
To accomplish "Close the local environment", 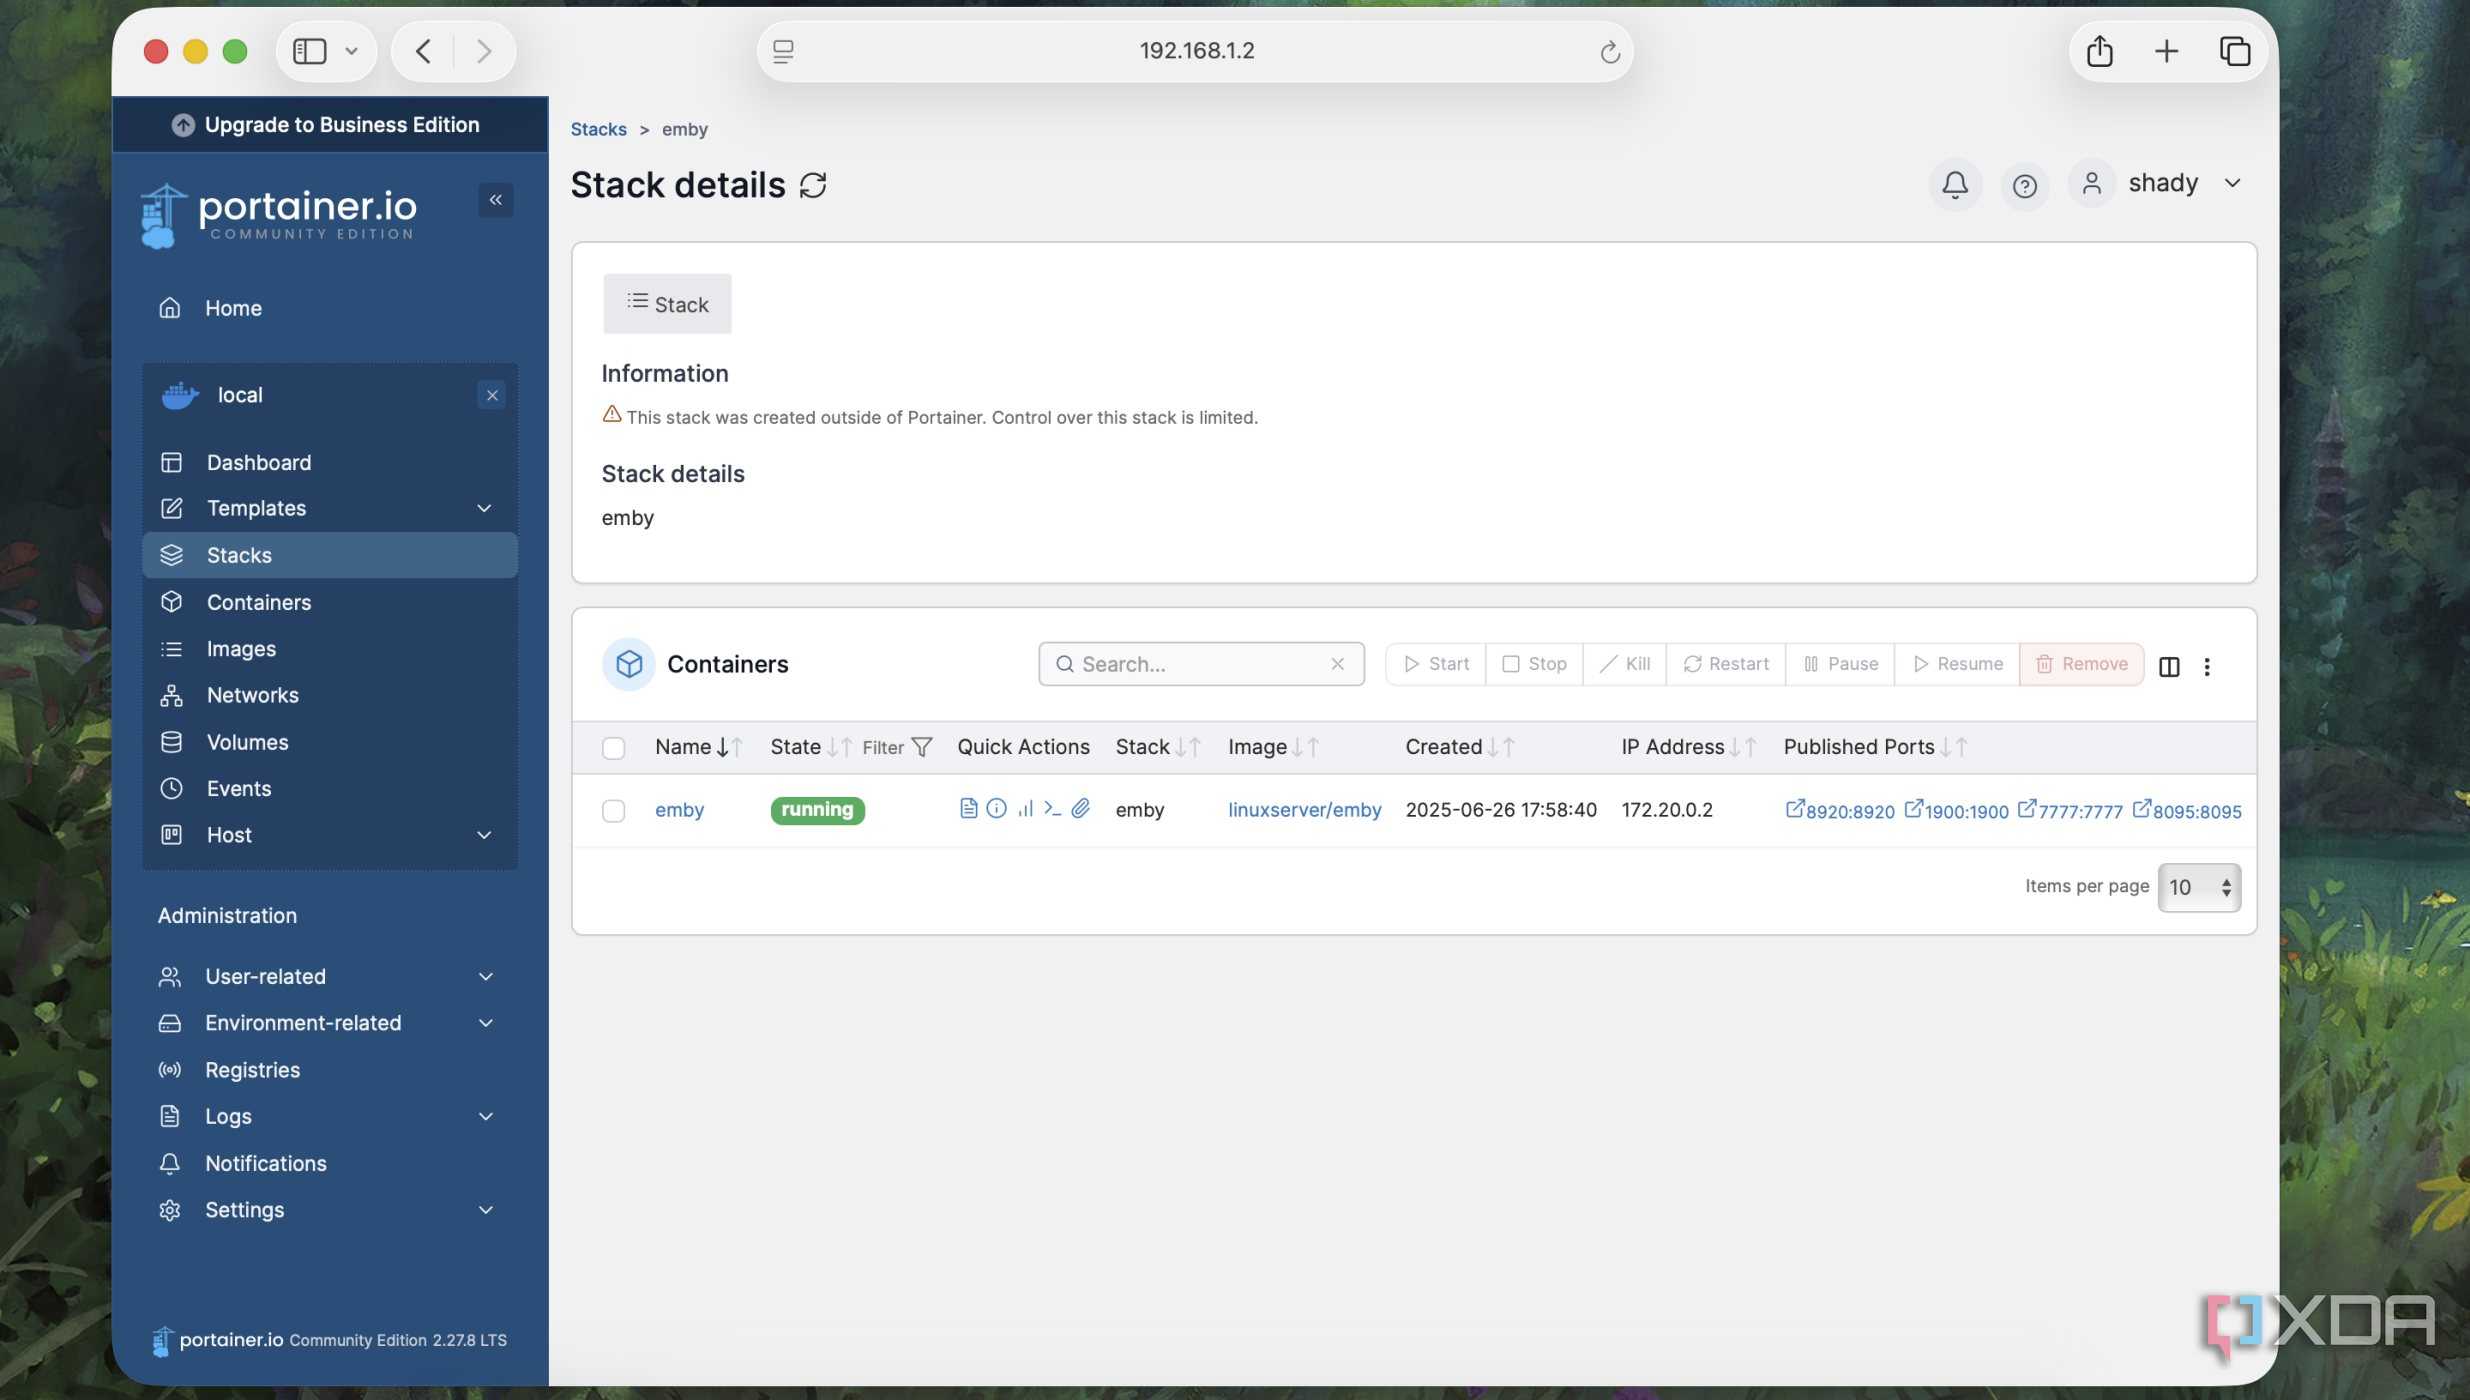I will tap(492, 395).
